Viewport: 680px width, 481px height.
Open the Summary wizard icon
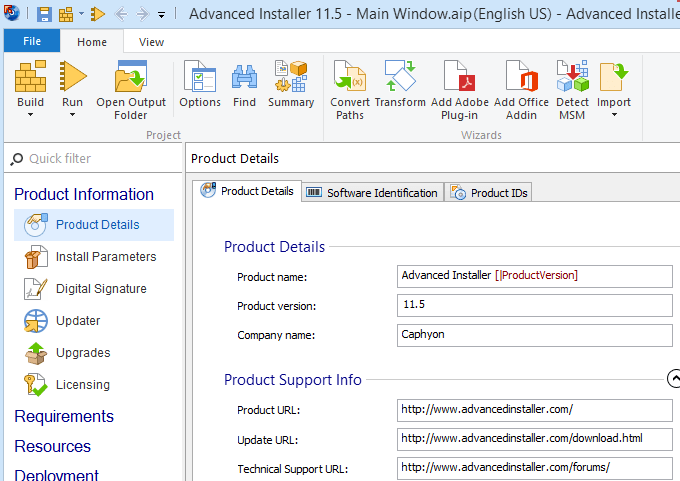tap(291, 78)
